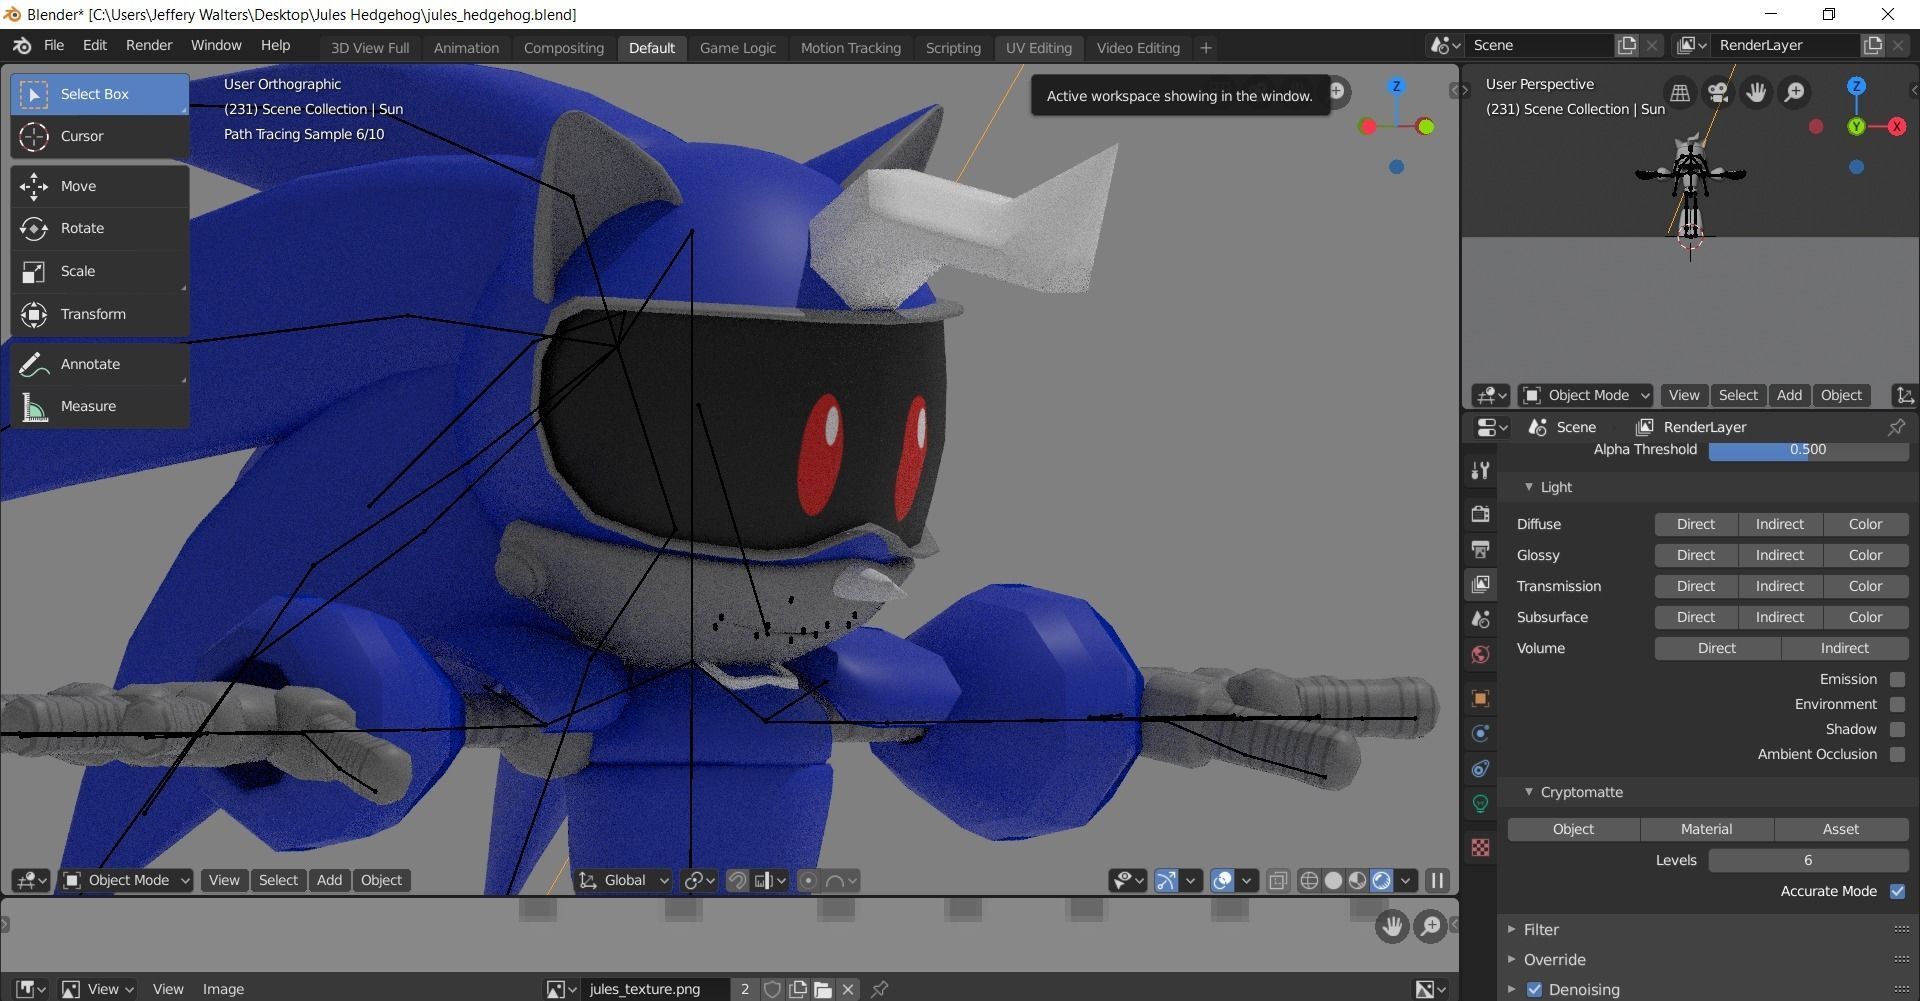Toggle viewport overlays in main viewport
1920x1001 pixels.
[x=1222, y=880]
